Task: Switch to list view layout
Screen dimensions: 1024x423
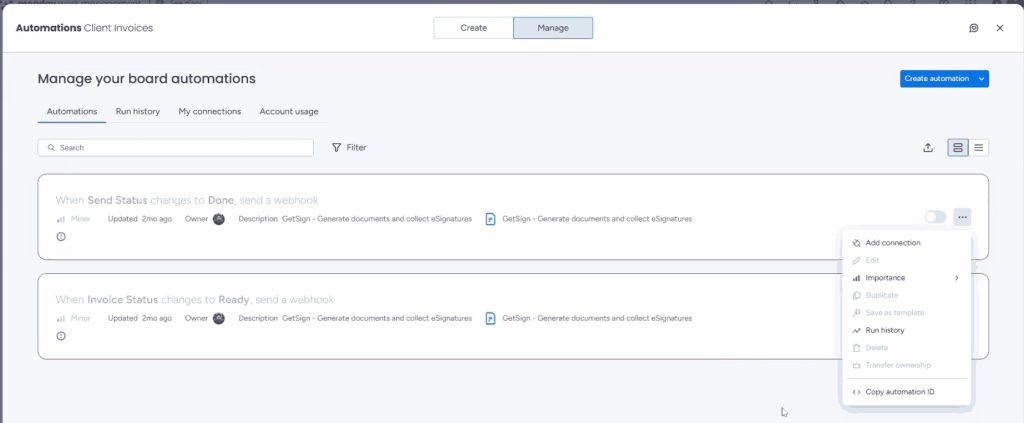Action: [x=978, y=148]
